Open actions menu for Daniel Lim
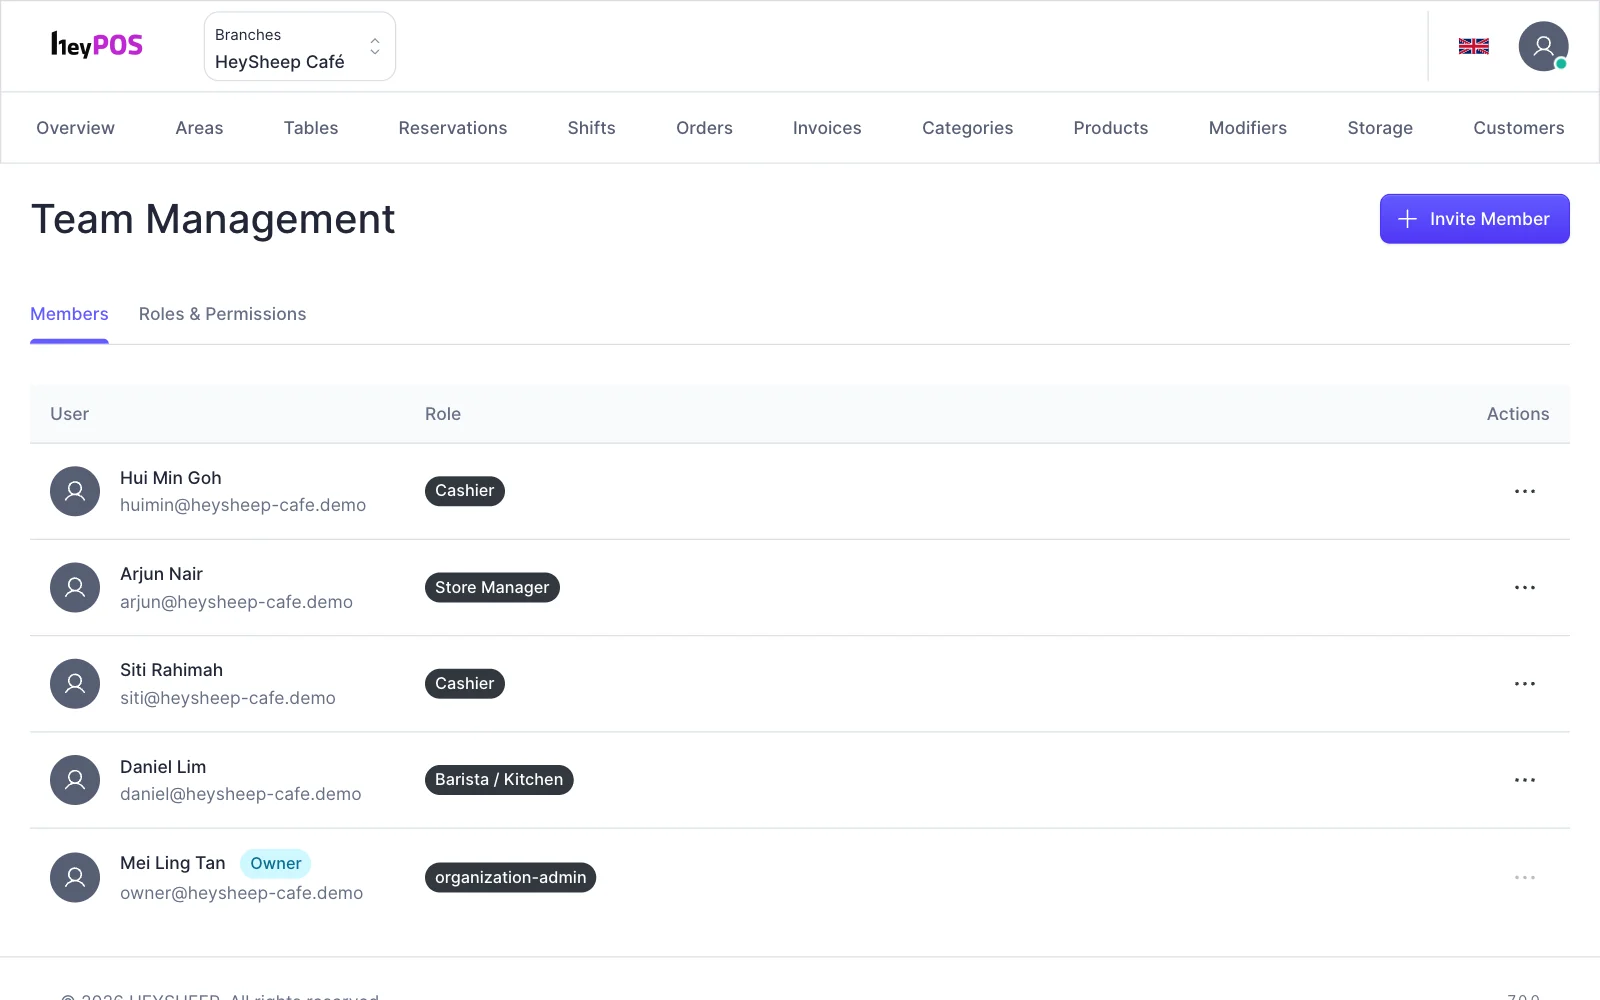The width and height of the screenshot is (1600, 1000). pyautogui.click(x=1524, y=780)
